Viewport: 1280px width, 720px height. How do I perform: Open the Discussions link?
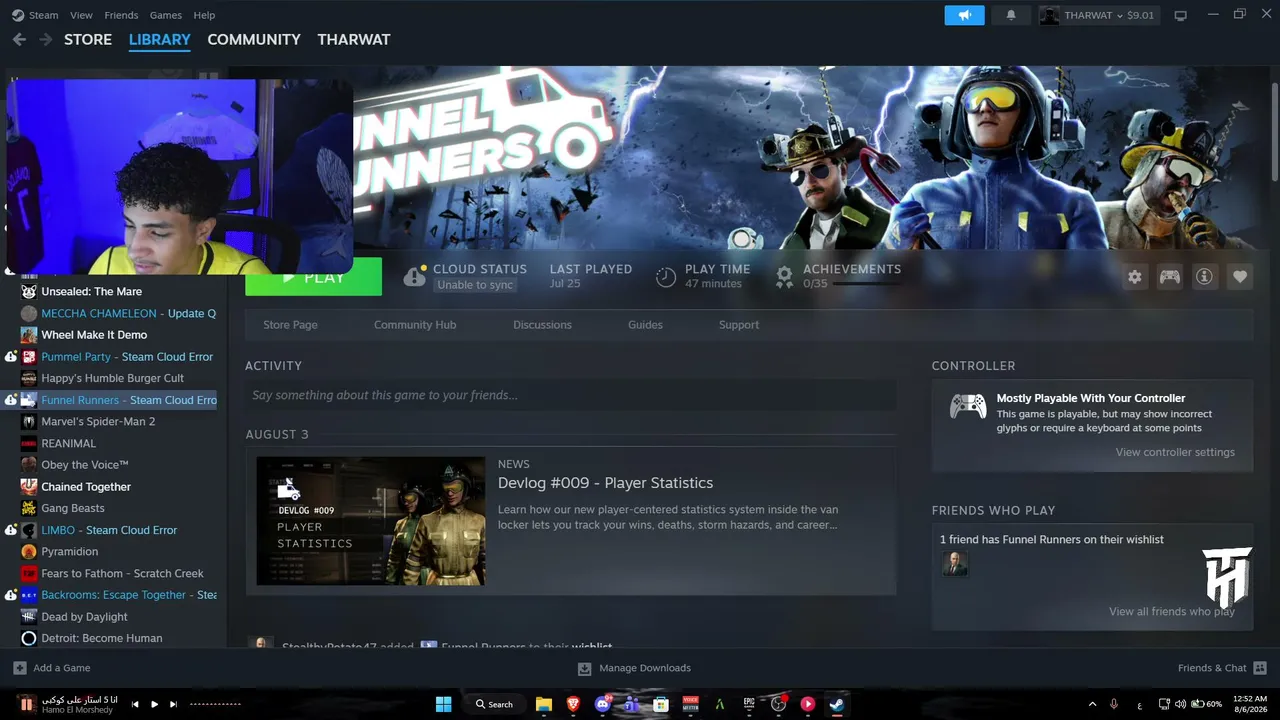pyautogui.click(x=542, y=325)
